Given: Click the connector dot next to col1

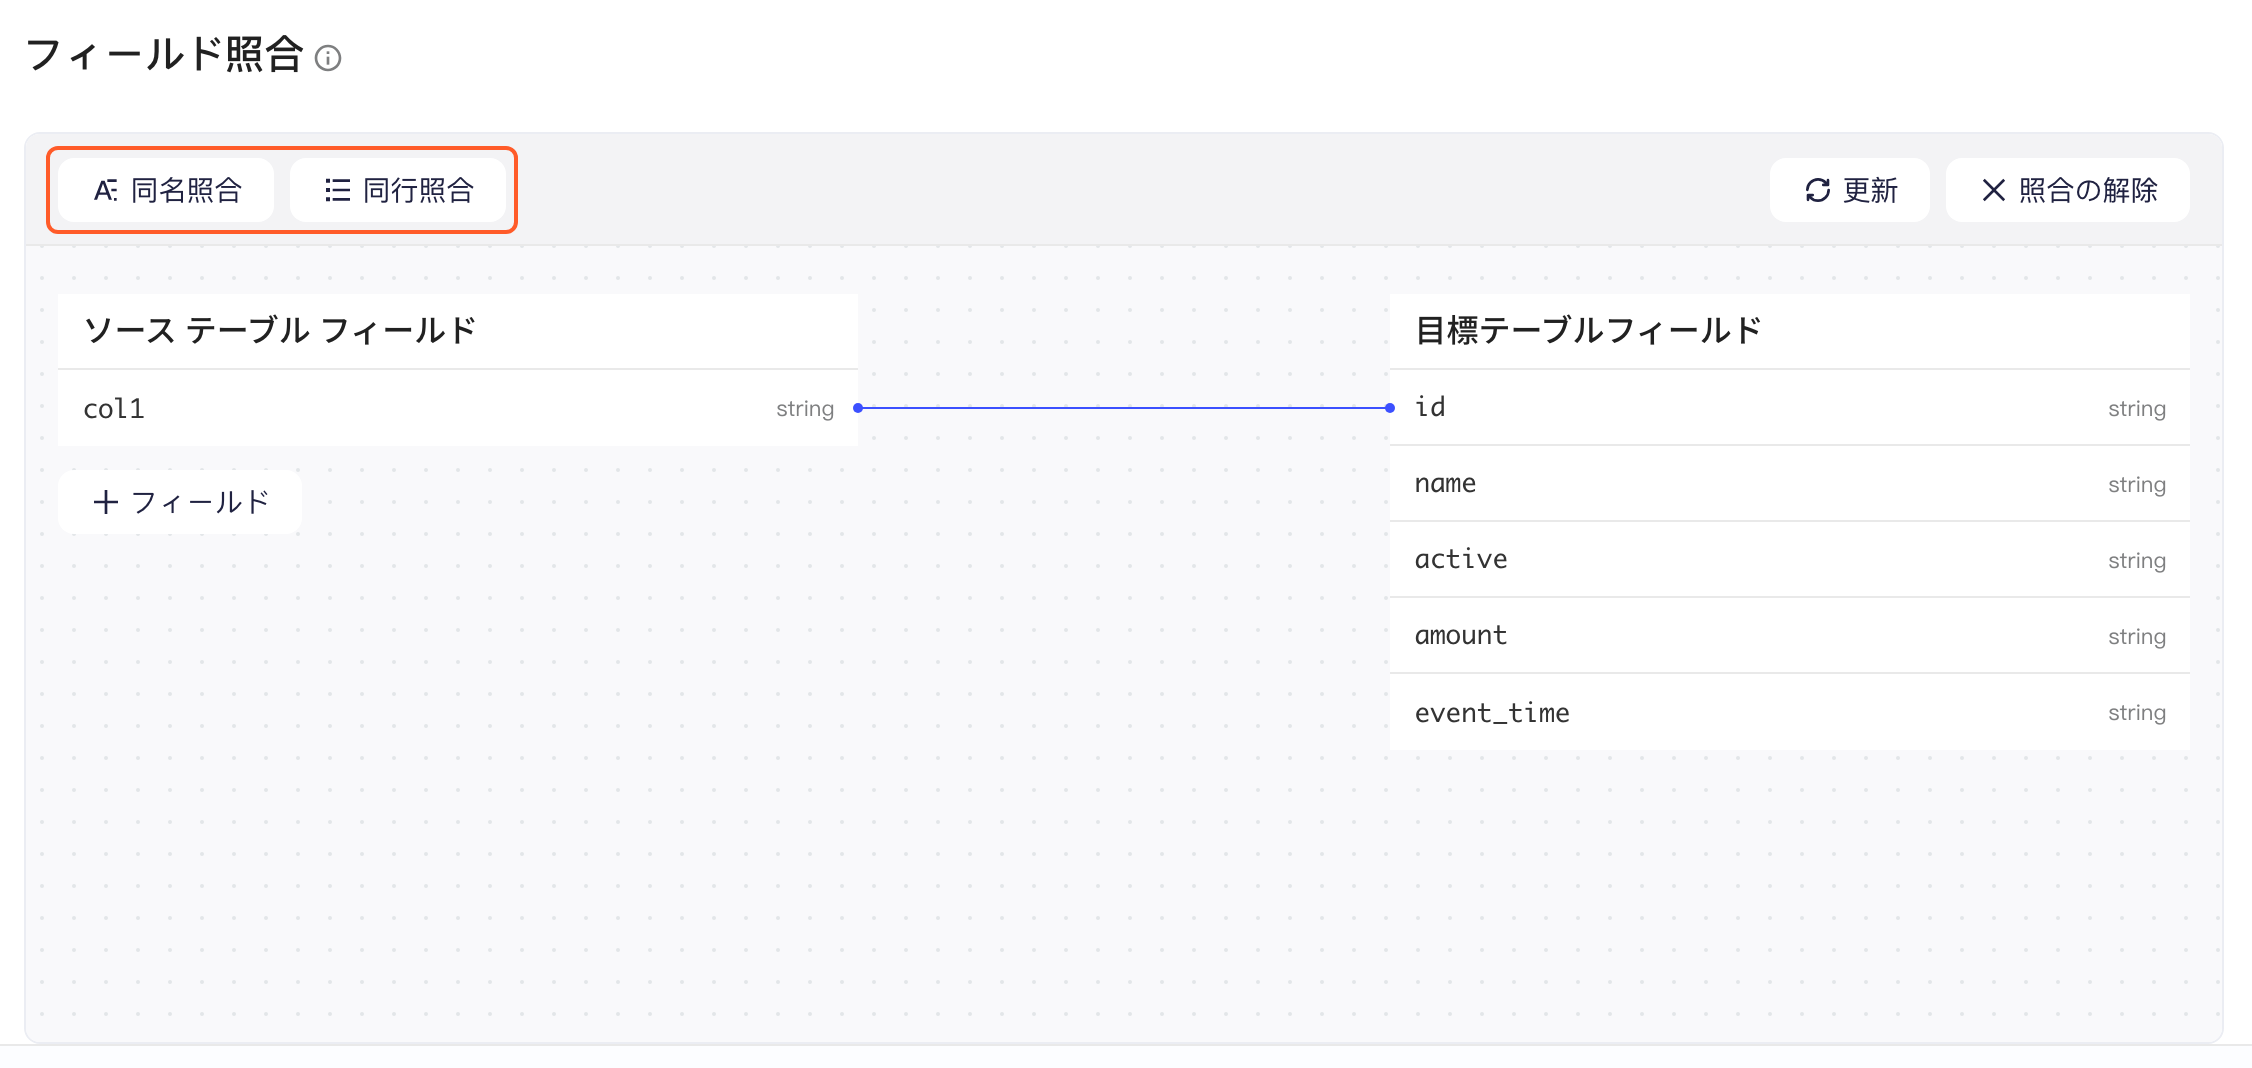Looking at the screenshot, I should click(858, 408).
